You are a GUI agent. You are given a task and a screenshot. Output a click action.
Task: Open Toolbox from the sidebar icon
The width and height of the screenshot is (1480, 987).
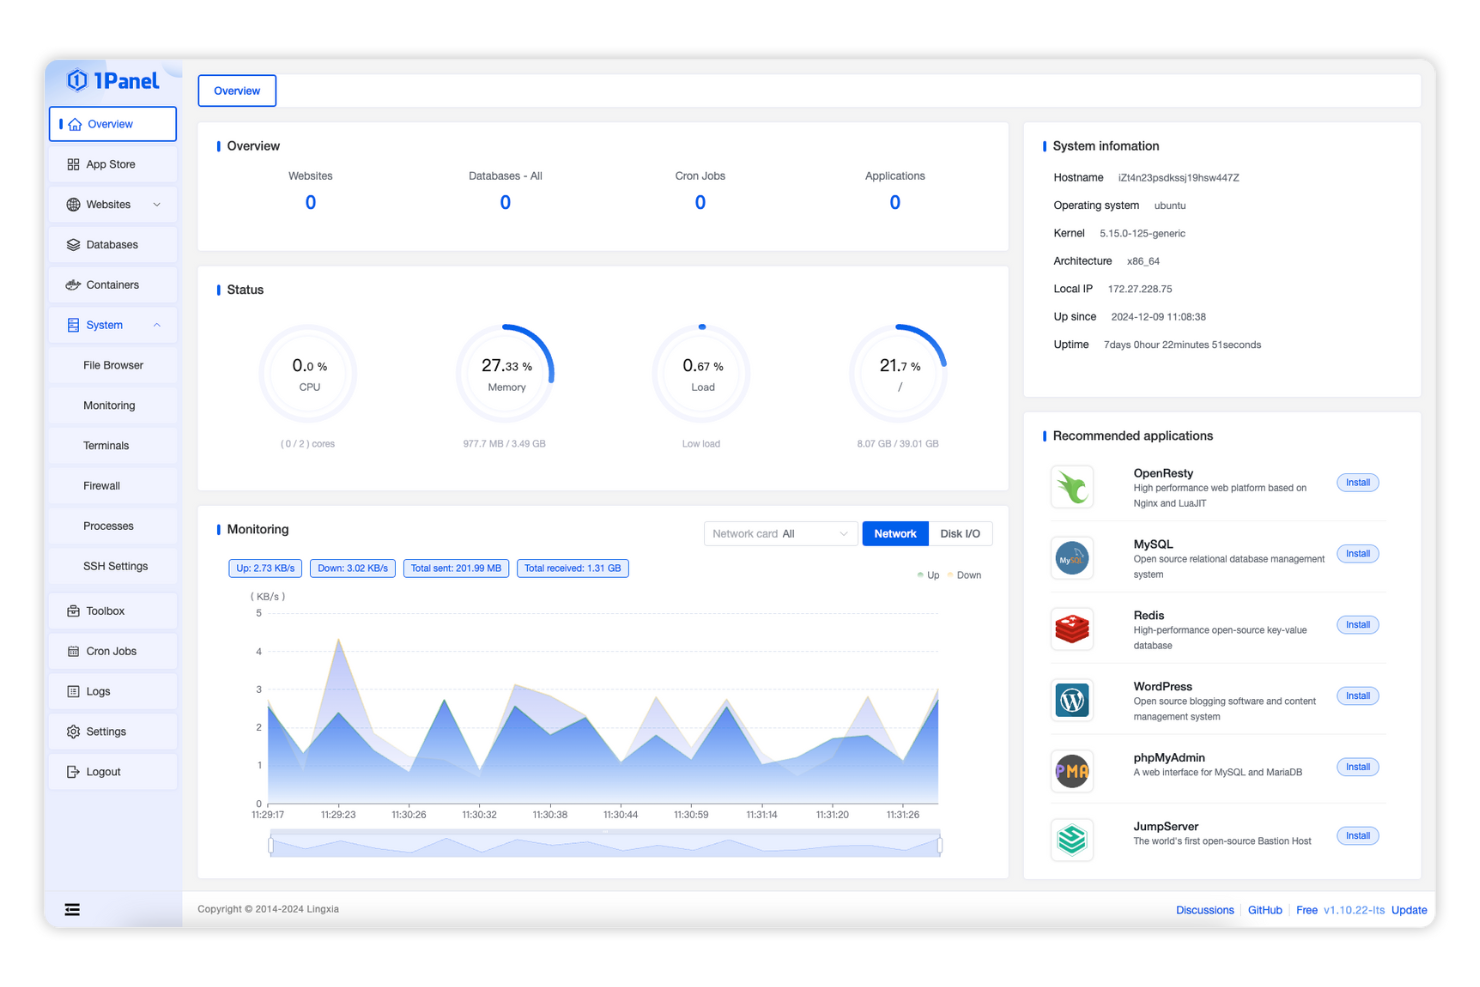(73, 611)
